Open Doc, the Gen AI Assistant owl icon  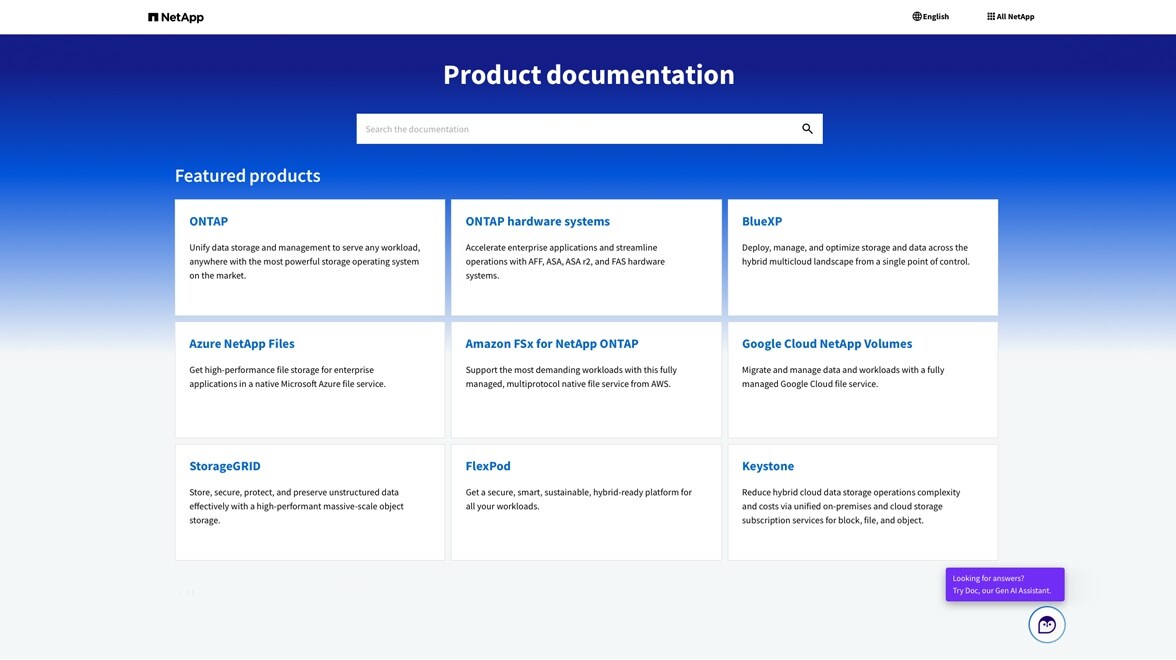(x=1046, y=623)
